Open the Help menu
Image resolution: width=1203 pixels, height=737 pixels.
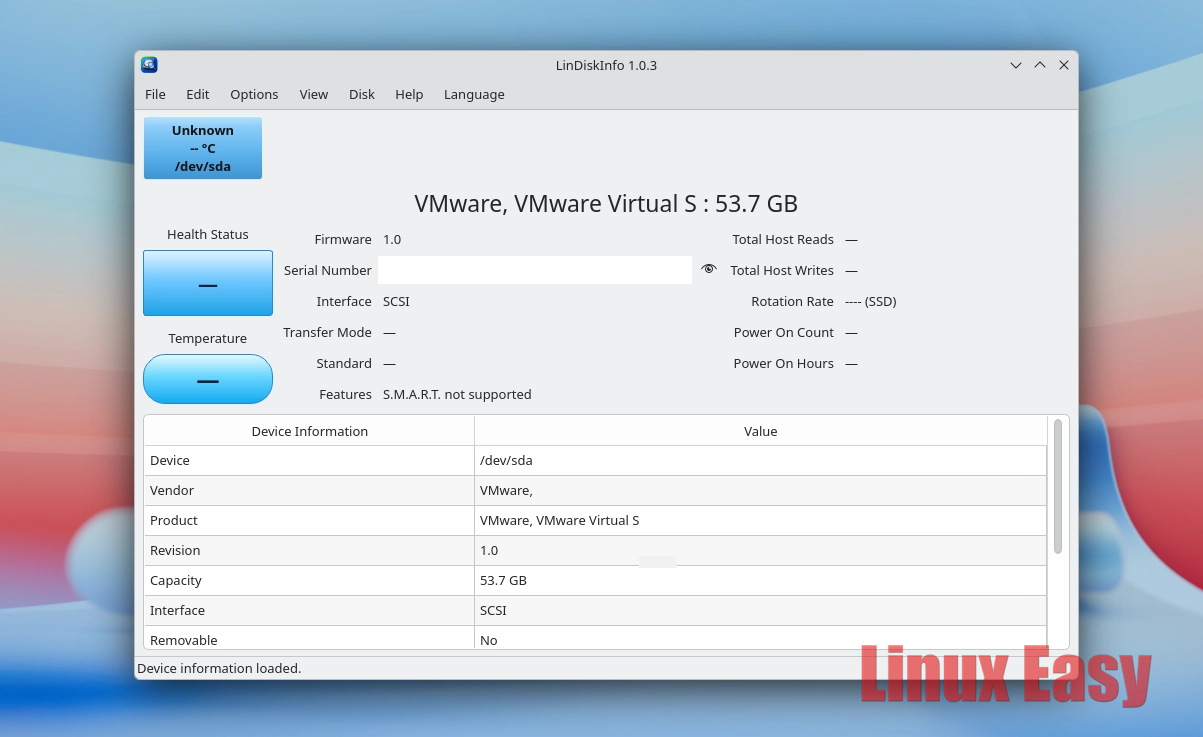pyautogui.click(x=409, y=94)
